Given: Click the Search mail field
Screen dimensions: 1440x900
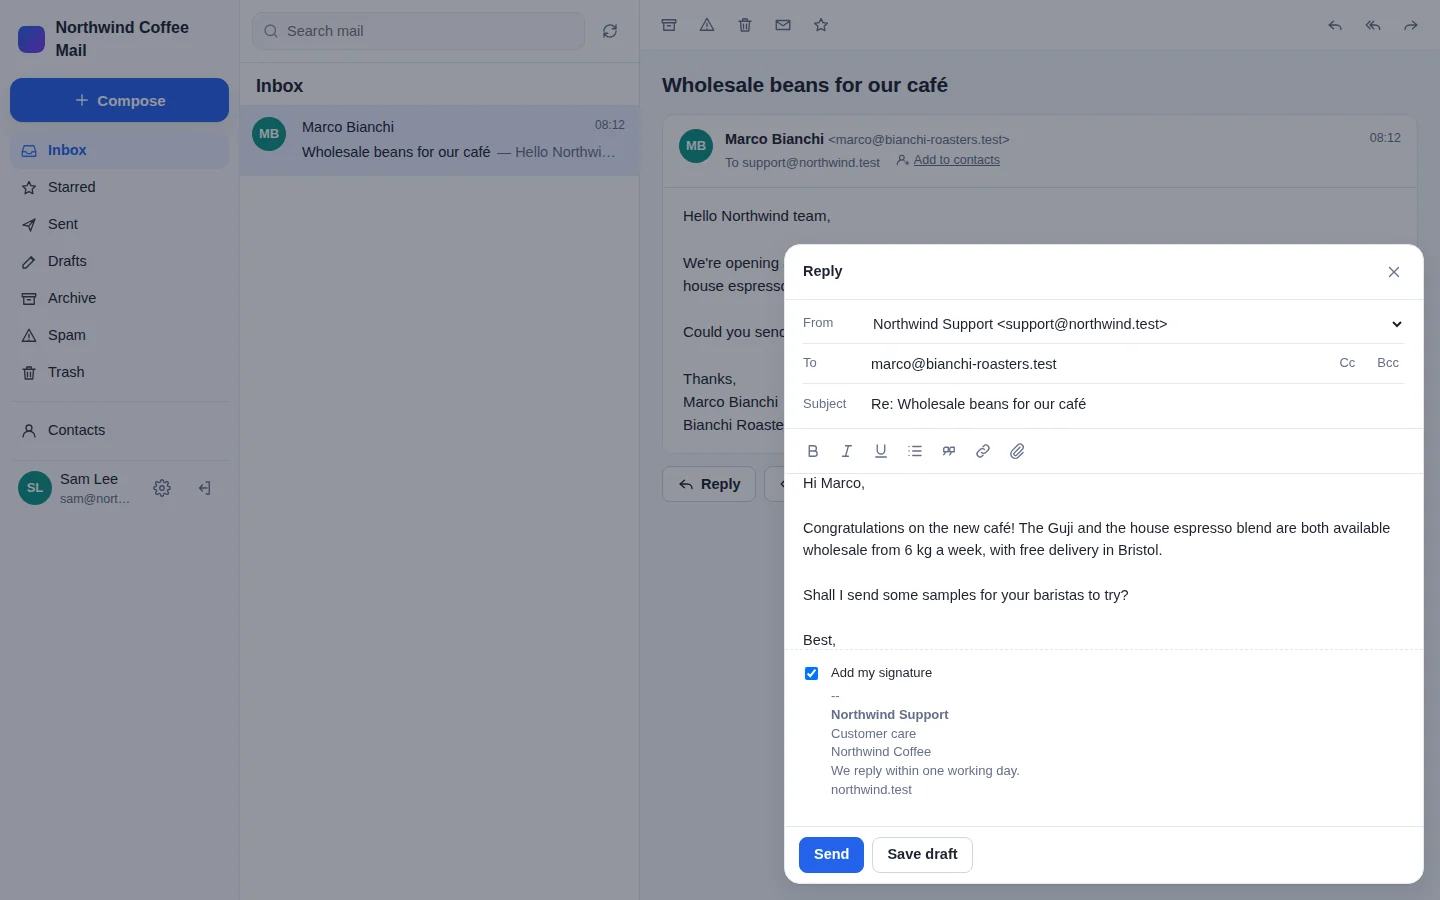Looking at the screenshot, I should pos(419,31).
